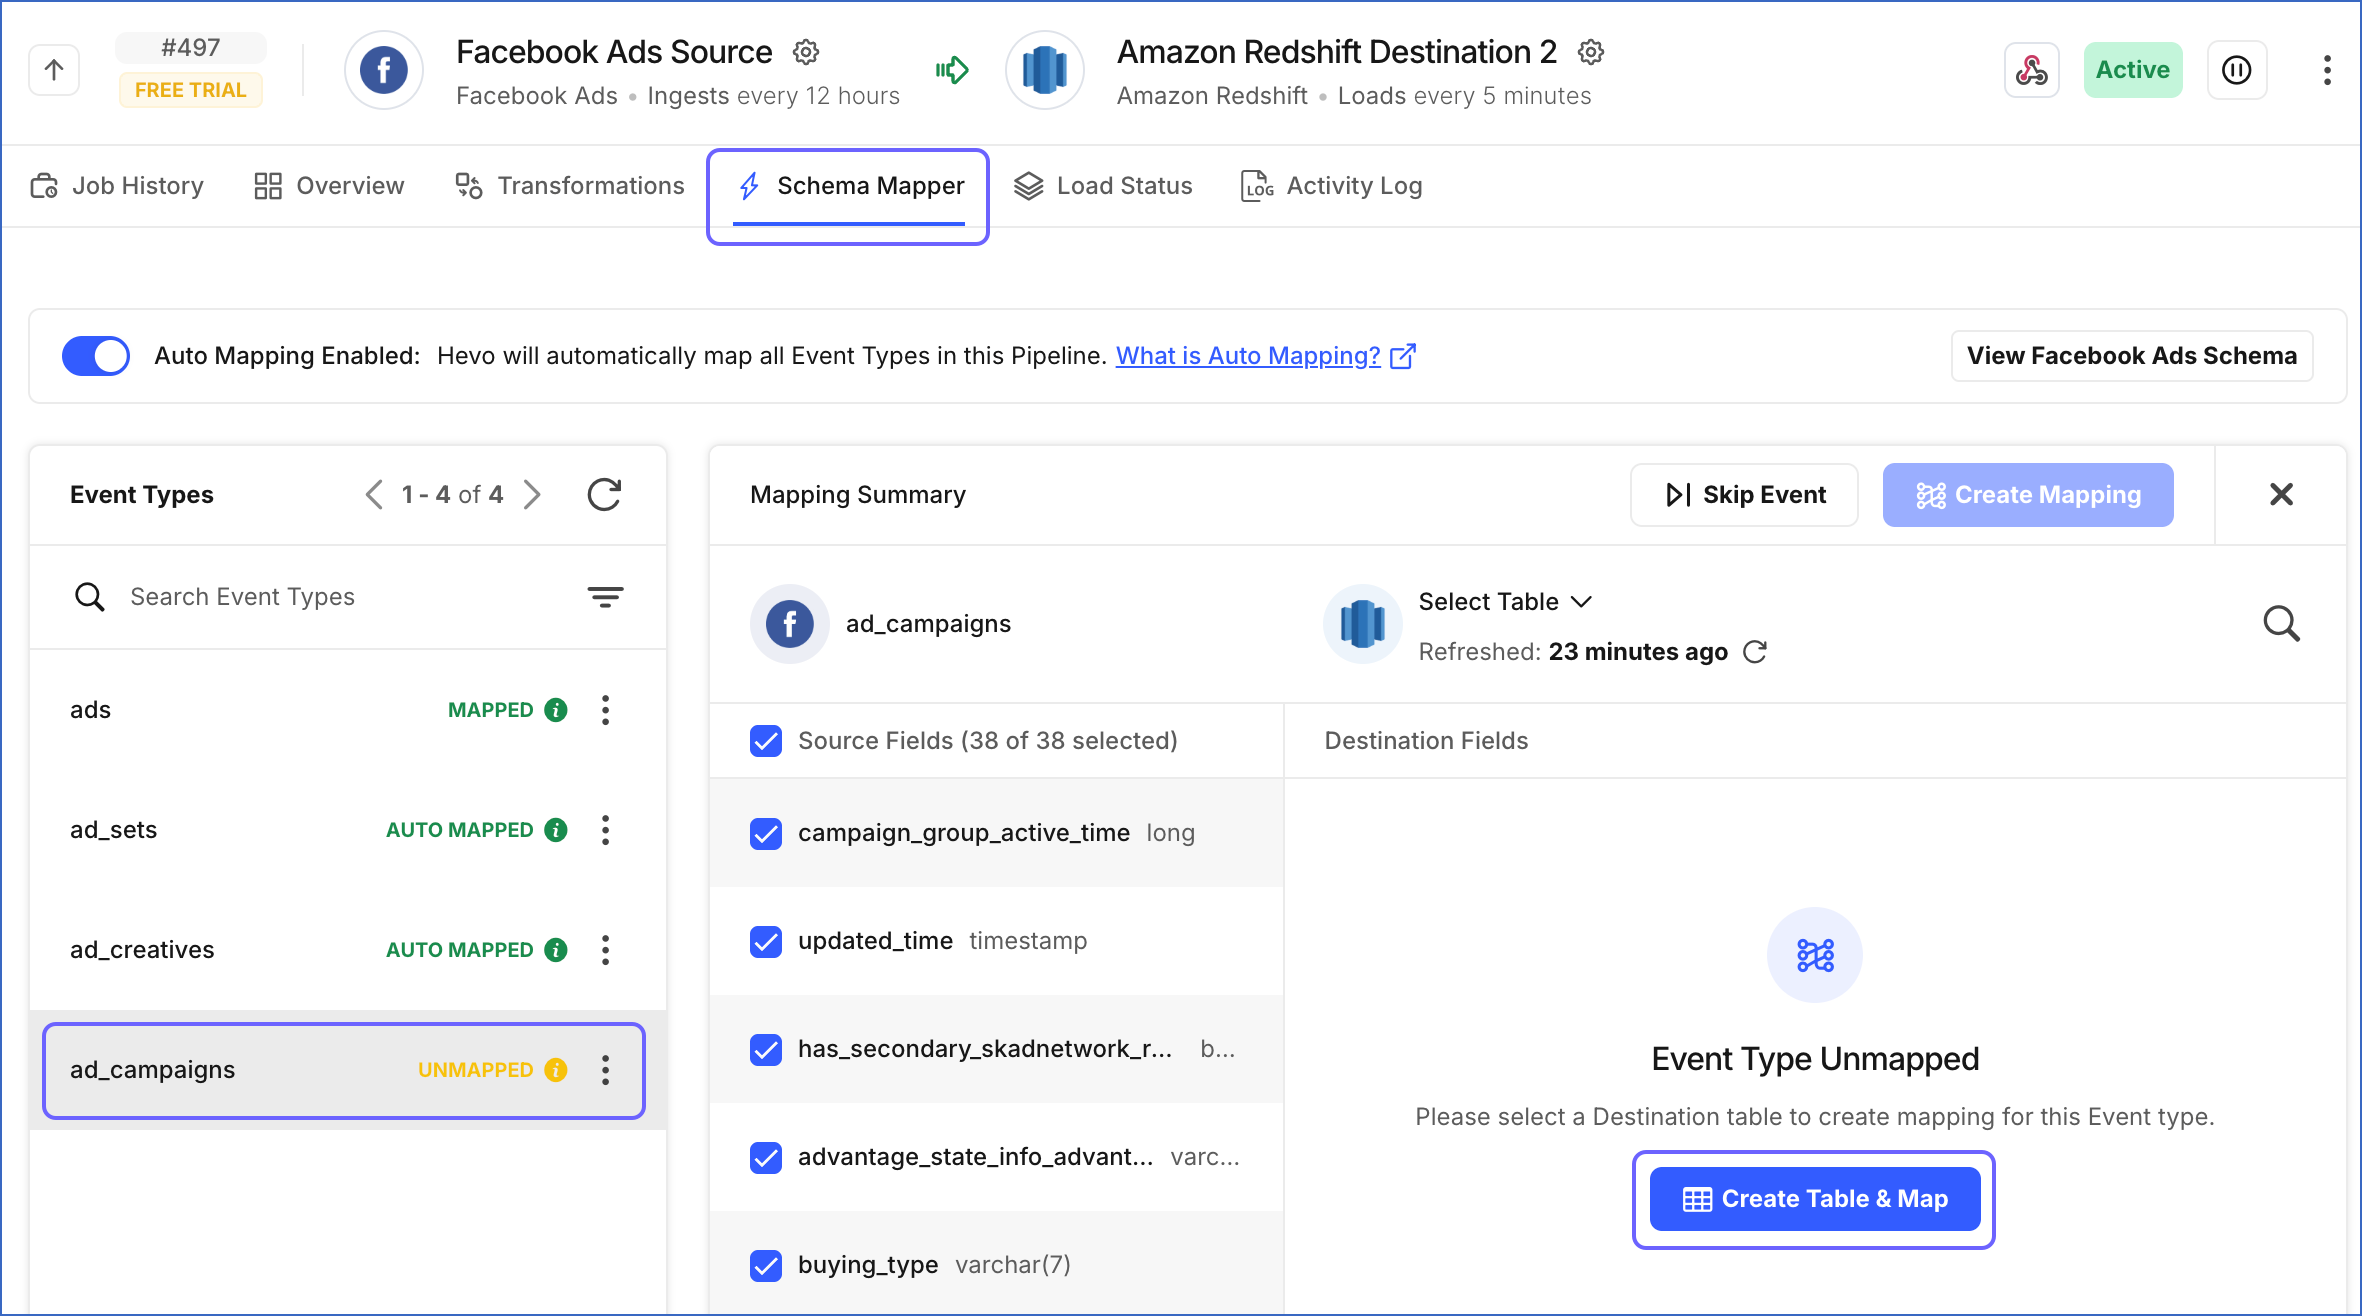Expand the Select Table dropdown
The width and height of the screenshot is (2362, 1316).
(x=1505, y=602)
